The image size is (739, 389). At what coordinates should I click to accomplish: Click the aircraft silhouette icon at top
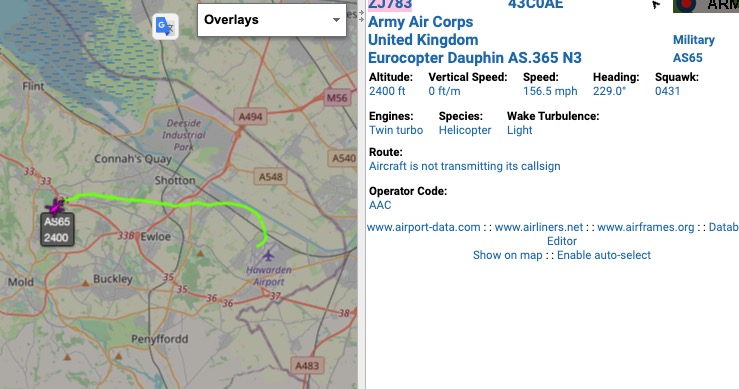pos(656,5)
